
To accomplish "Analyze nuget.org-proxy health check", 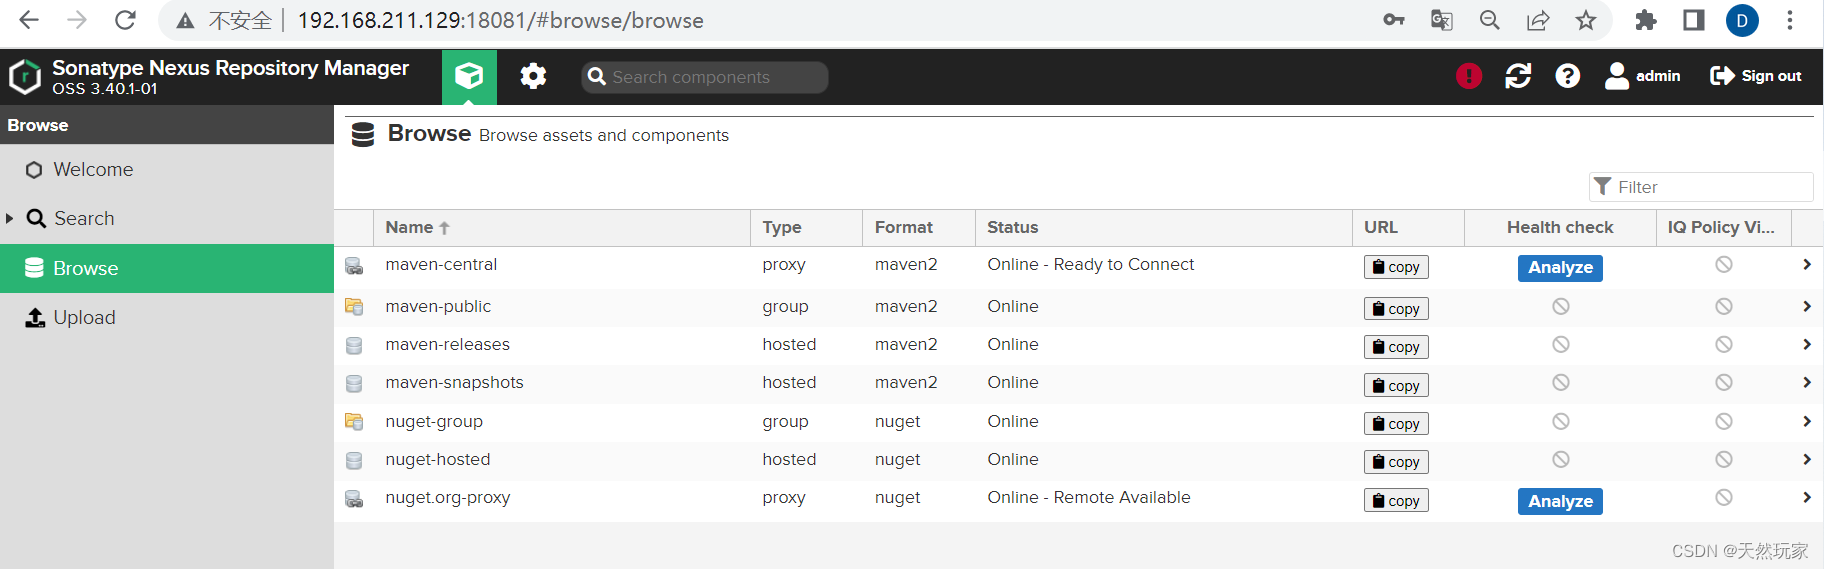I will point(1560,502).
